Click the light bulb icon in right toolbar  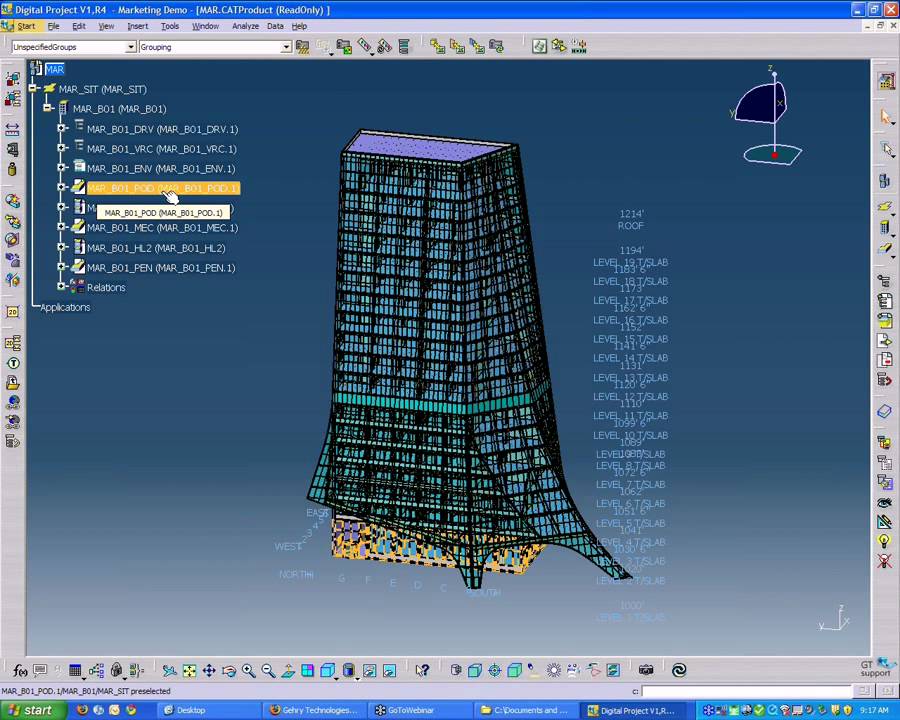pos(884,541)
